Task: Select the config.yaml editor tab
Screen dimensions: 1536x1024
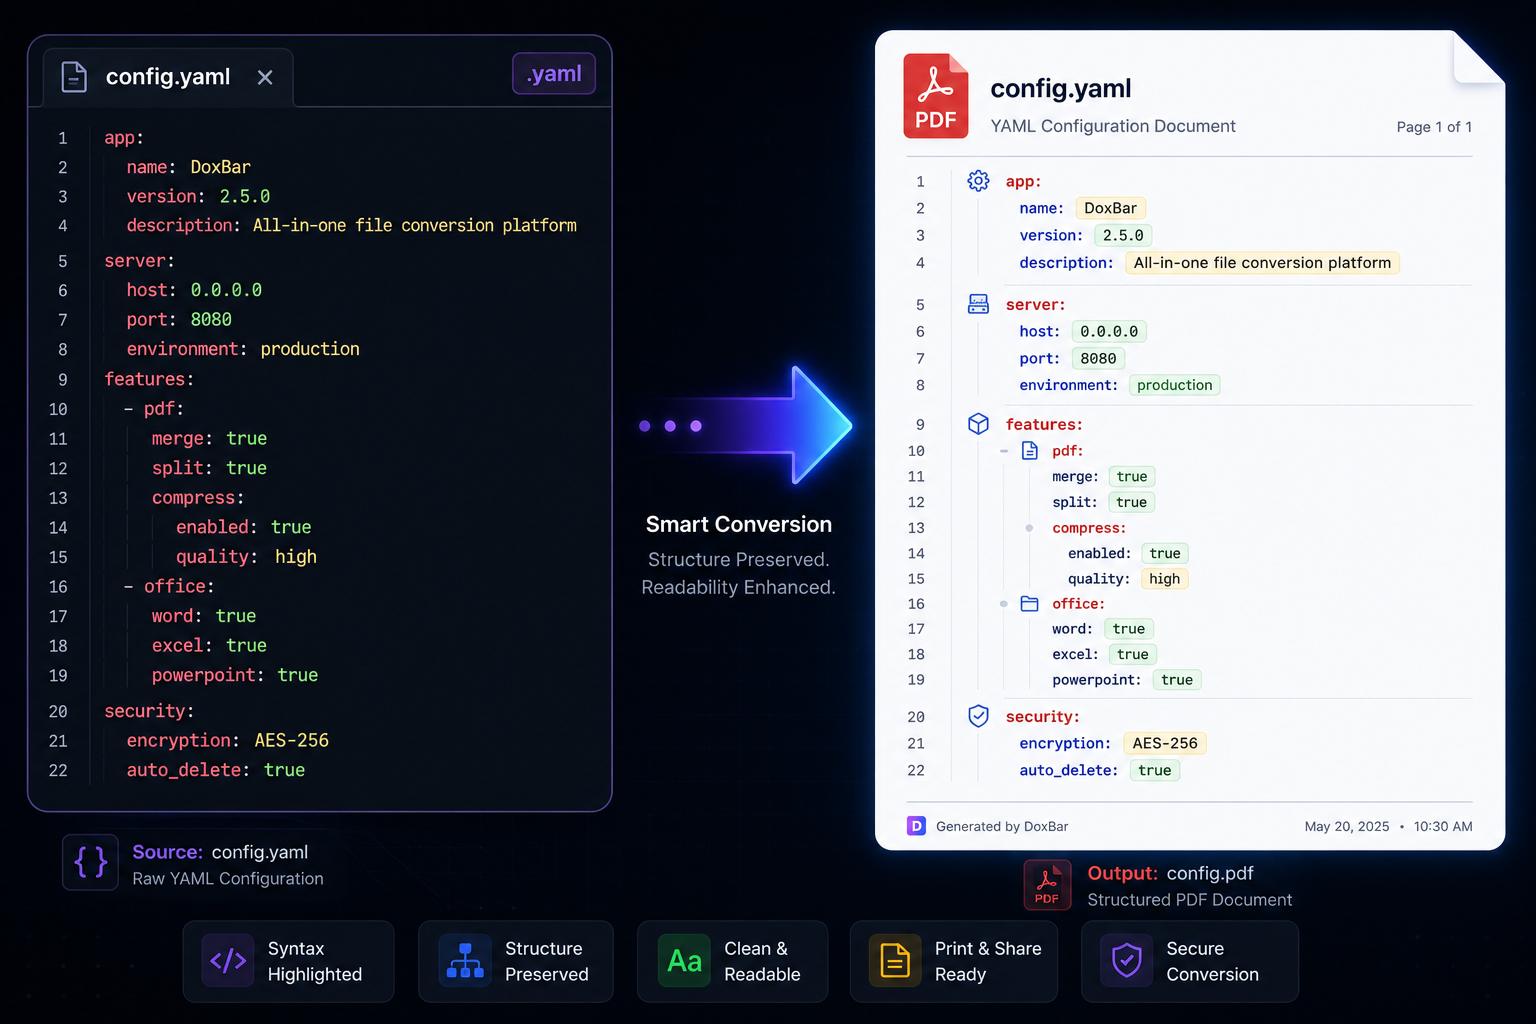Action: coord(168,77)
